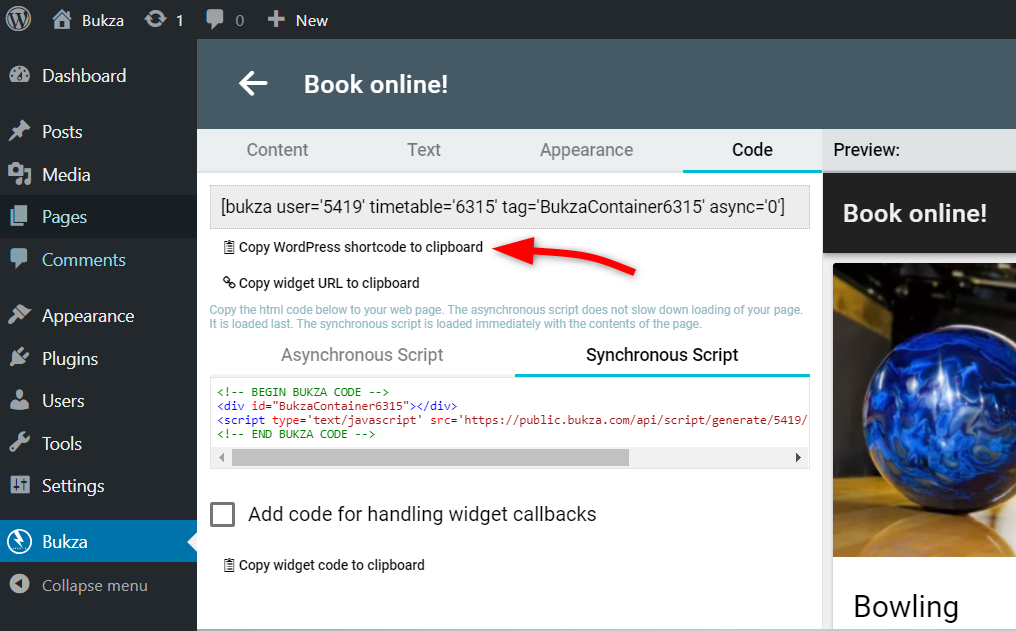This screenshot has height=631, width=1016.
Task: Enable Add code for handling widget callbacks
Action: (222, 514)
